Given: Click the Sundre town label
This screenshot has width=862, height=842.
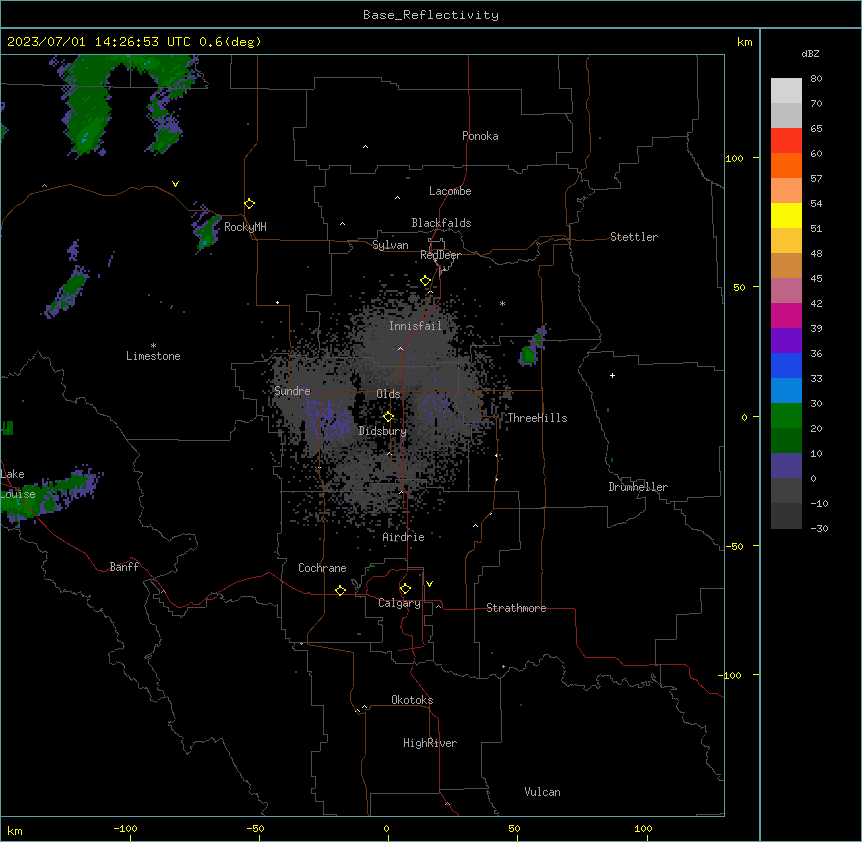Looking at the screenshot, I should pyautogui.click(x=292, y=391).
